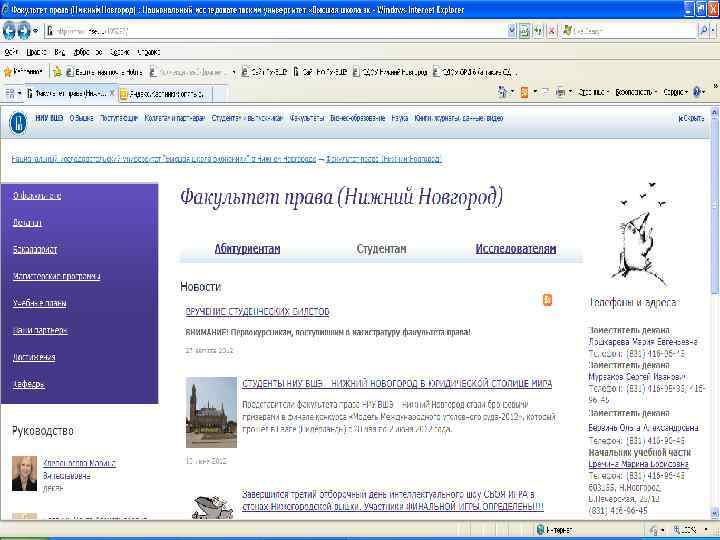Open the Крёмина Марина Борисовна contact link
Screen dimensions: 720x540
pyautogui.click(x=638, y=464)
